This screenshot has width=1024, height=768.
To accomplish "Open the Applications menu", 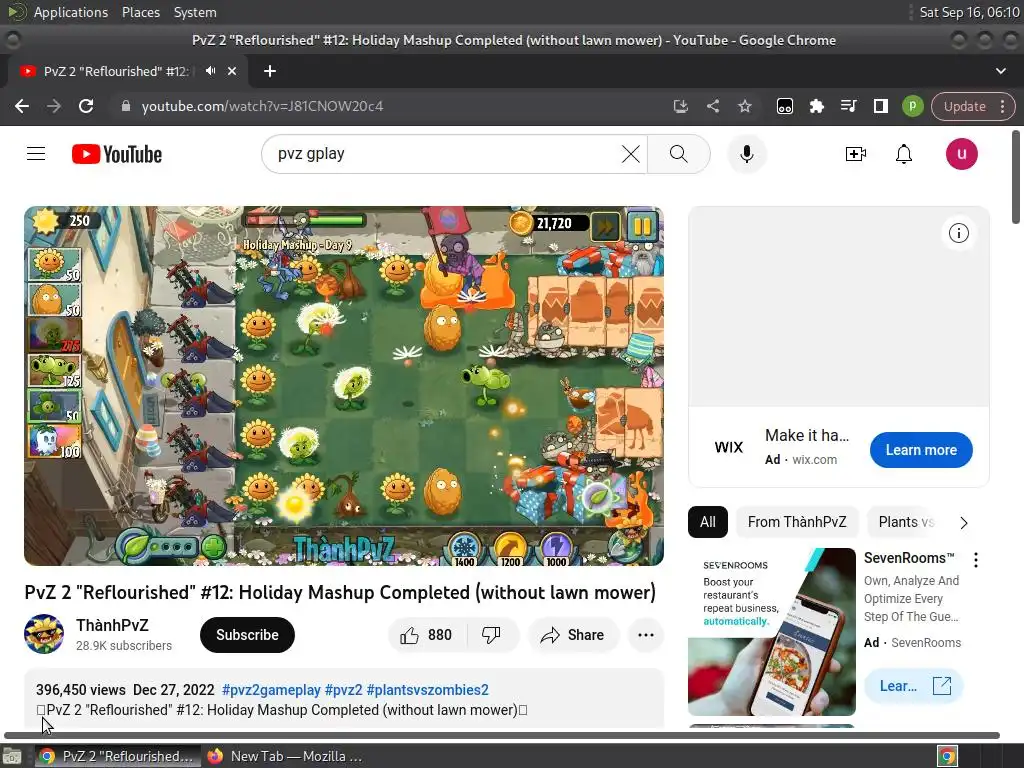I will click(x=71, y=12).
